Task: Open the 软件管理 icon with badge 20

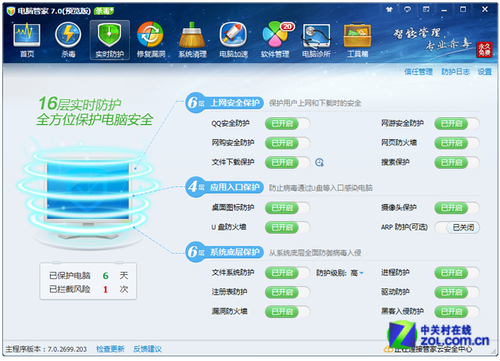Action: [x=275, y=40]
